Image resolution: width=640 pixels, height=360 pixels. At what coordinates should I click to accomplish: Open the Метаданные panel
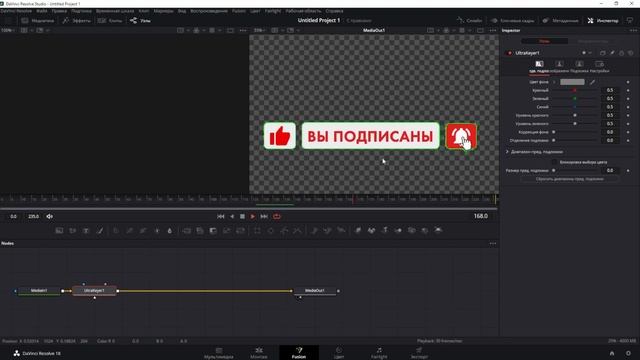point(560,20)
